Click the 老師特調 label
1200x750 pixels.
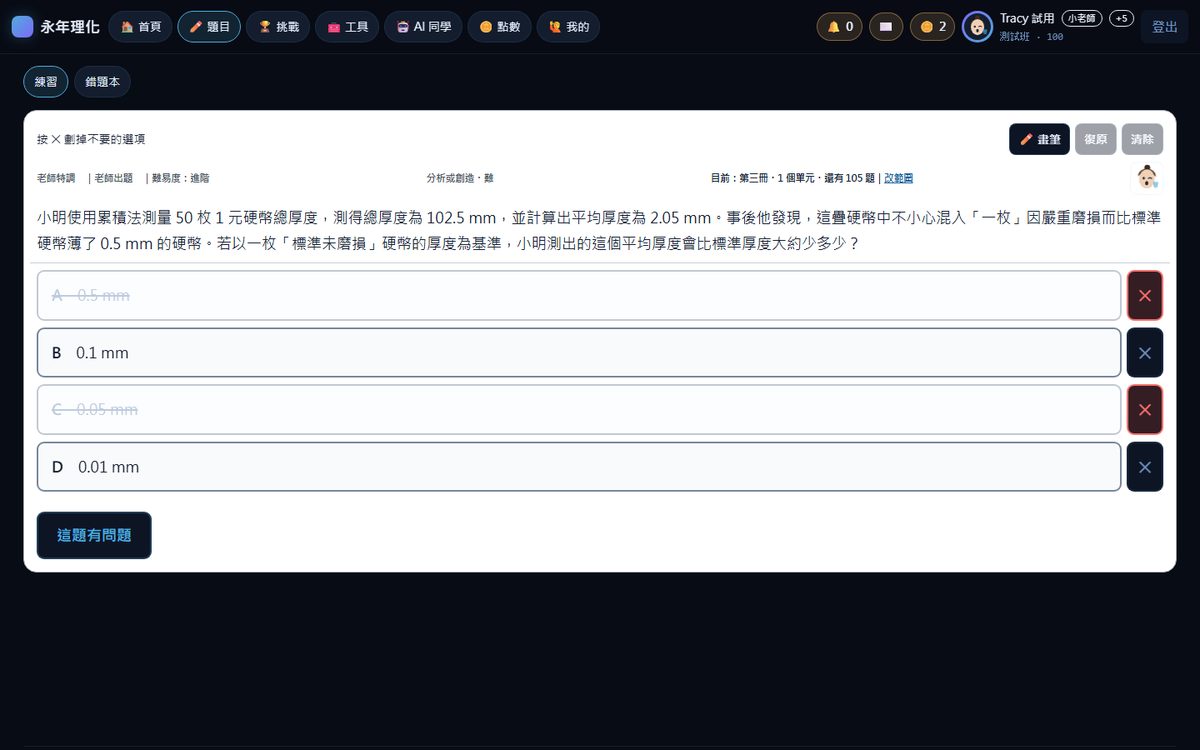tap(56, 178)
